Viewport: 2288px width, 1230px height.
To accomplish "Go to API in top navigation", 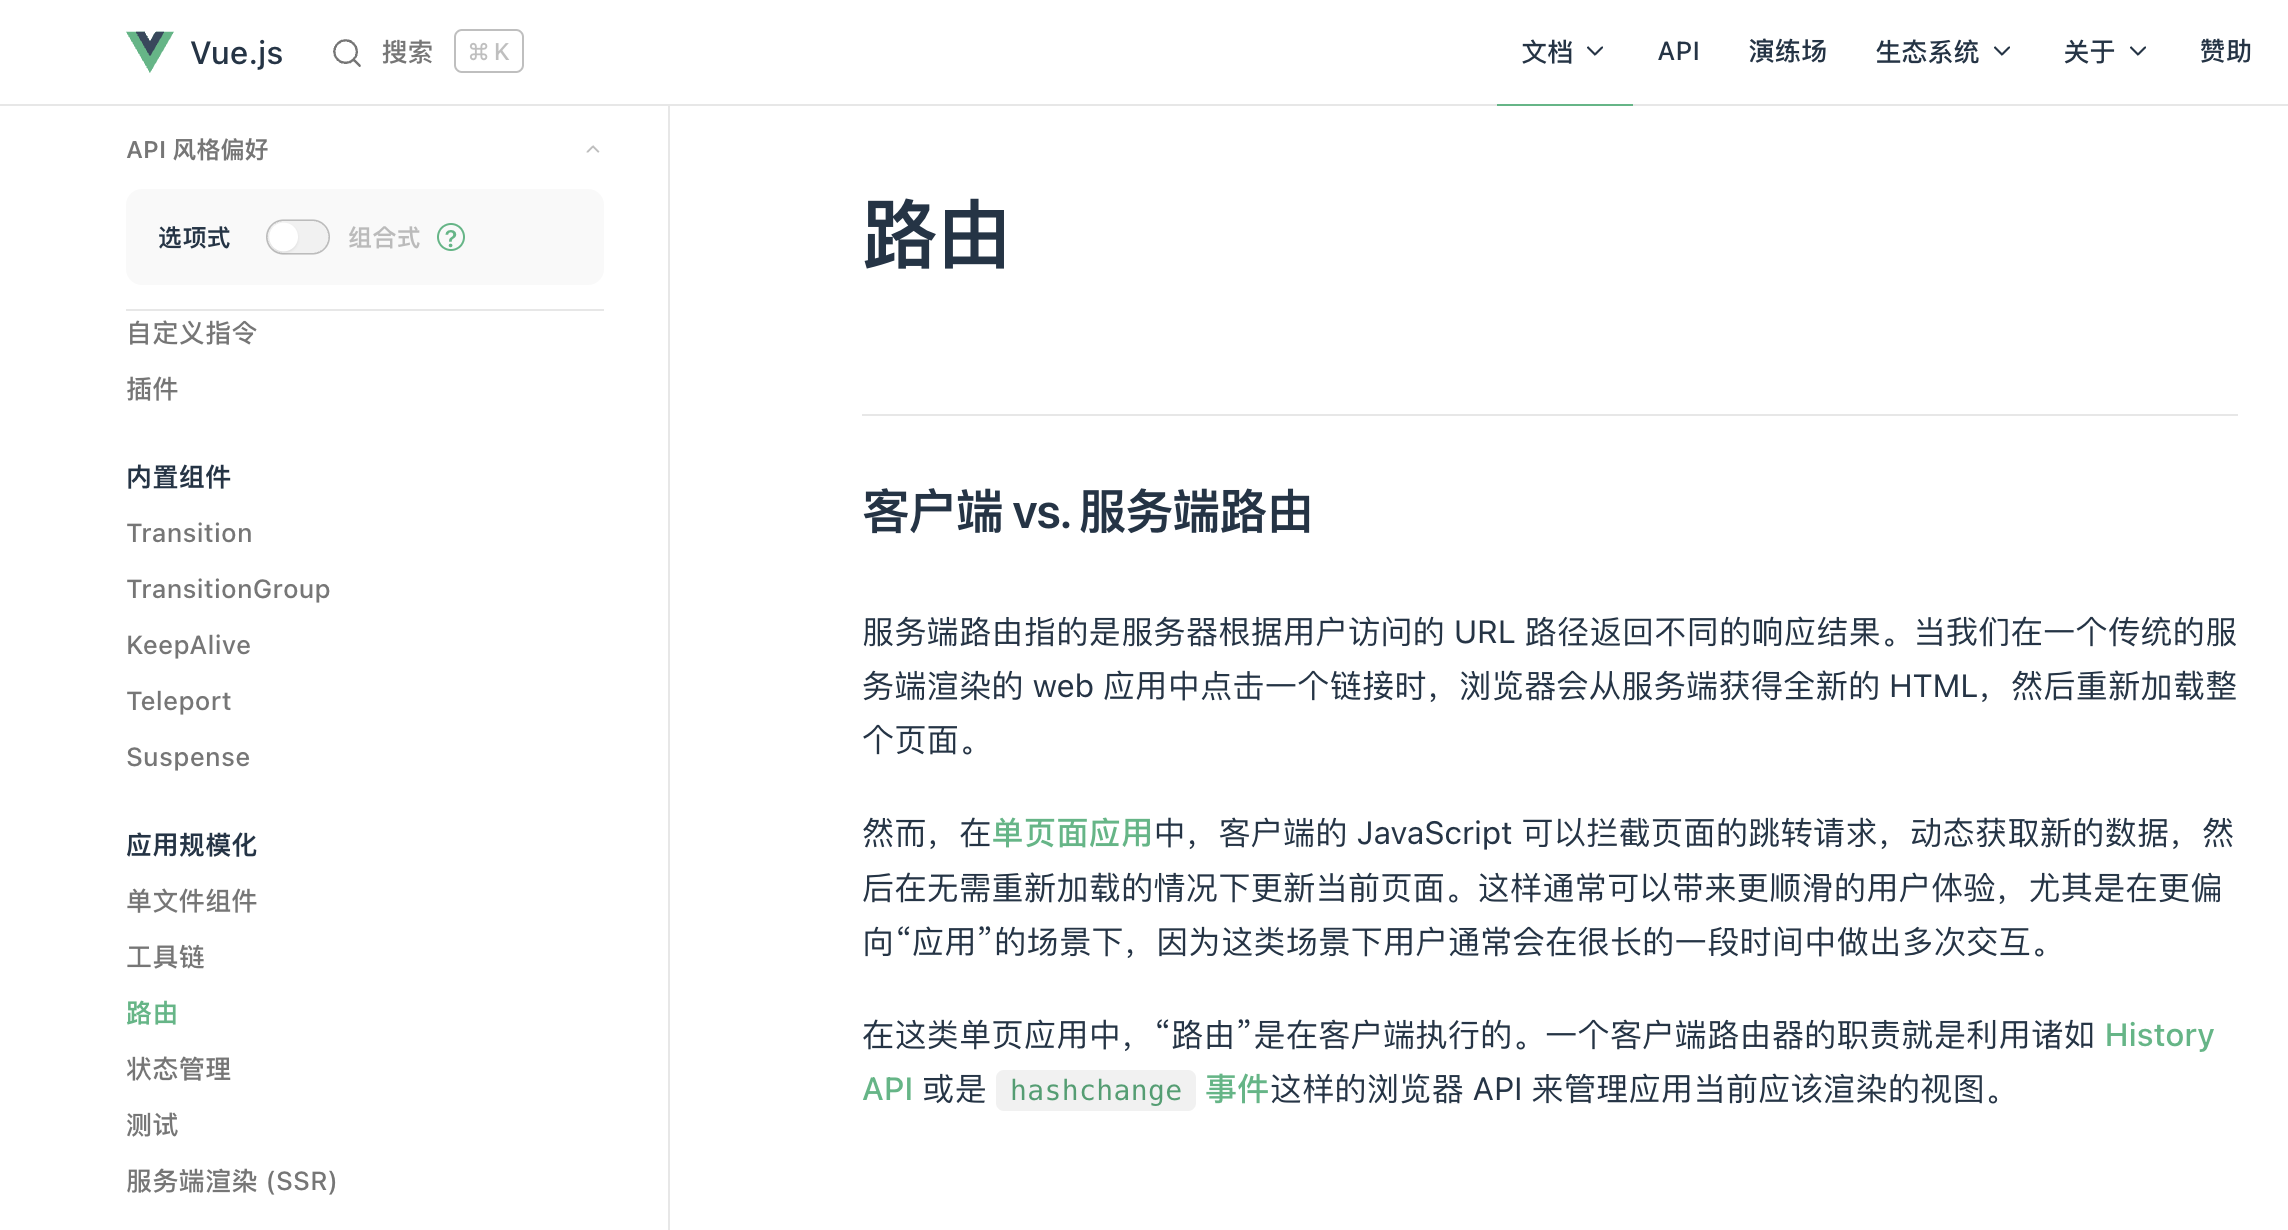I will click(1678, 52).
